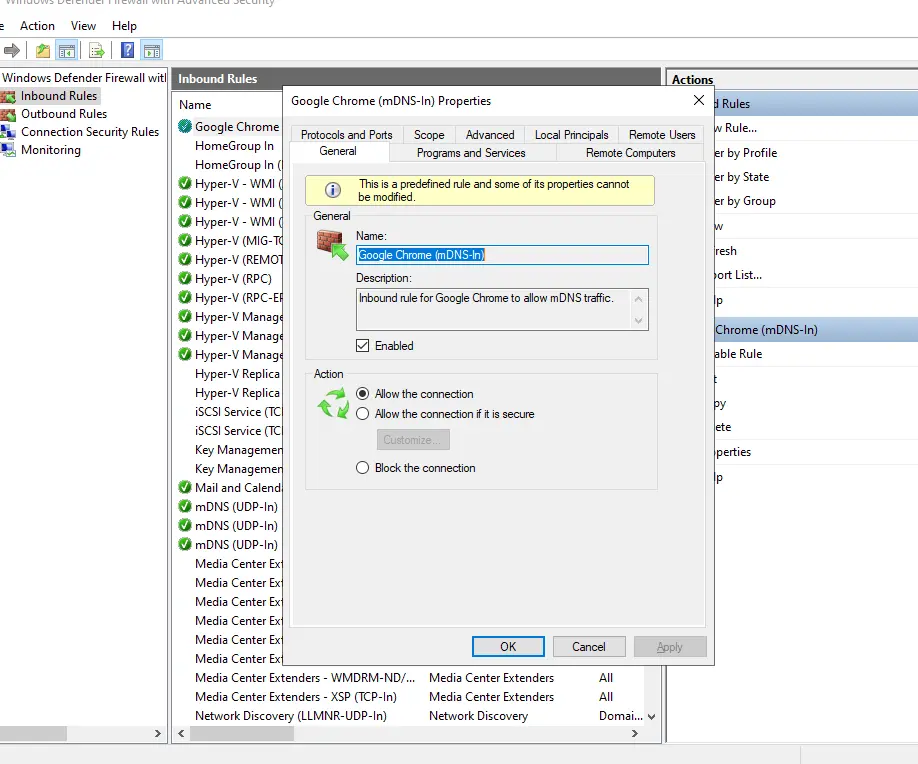This screenshot has height=764, width=918.
Task: Click the Name text field
Action: pos(502,255)
